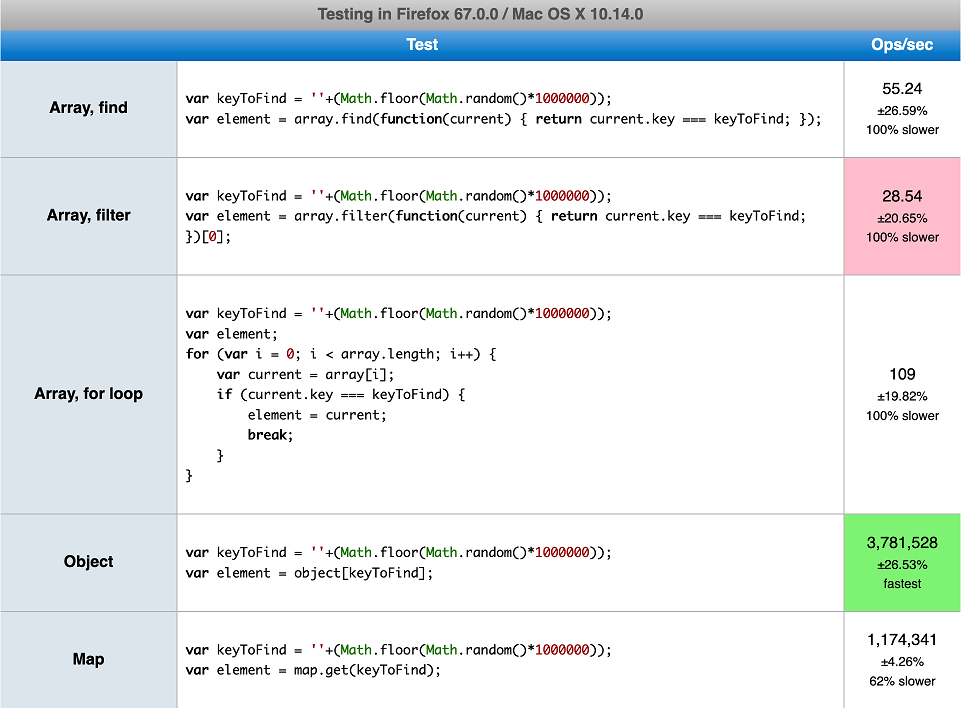Image resolution: width=961 pixels, height=708 pixels.
Task: Select the "Array, filter" row label
Action: 89,215
